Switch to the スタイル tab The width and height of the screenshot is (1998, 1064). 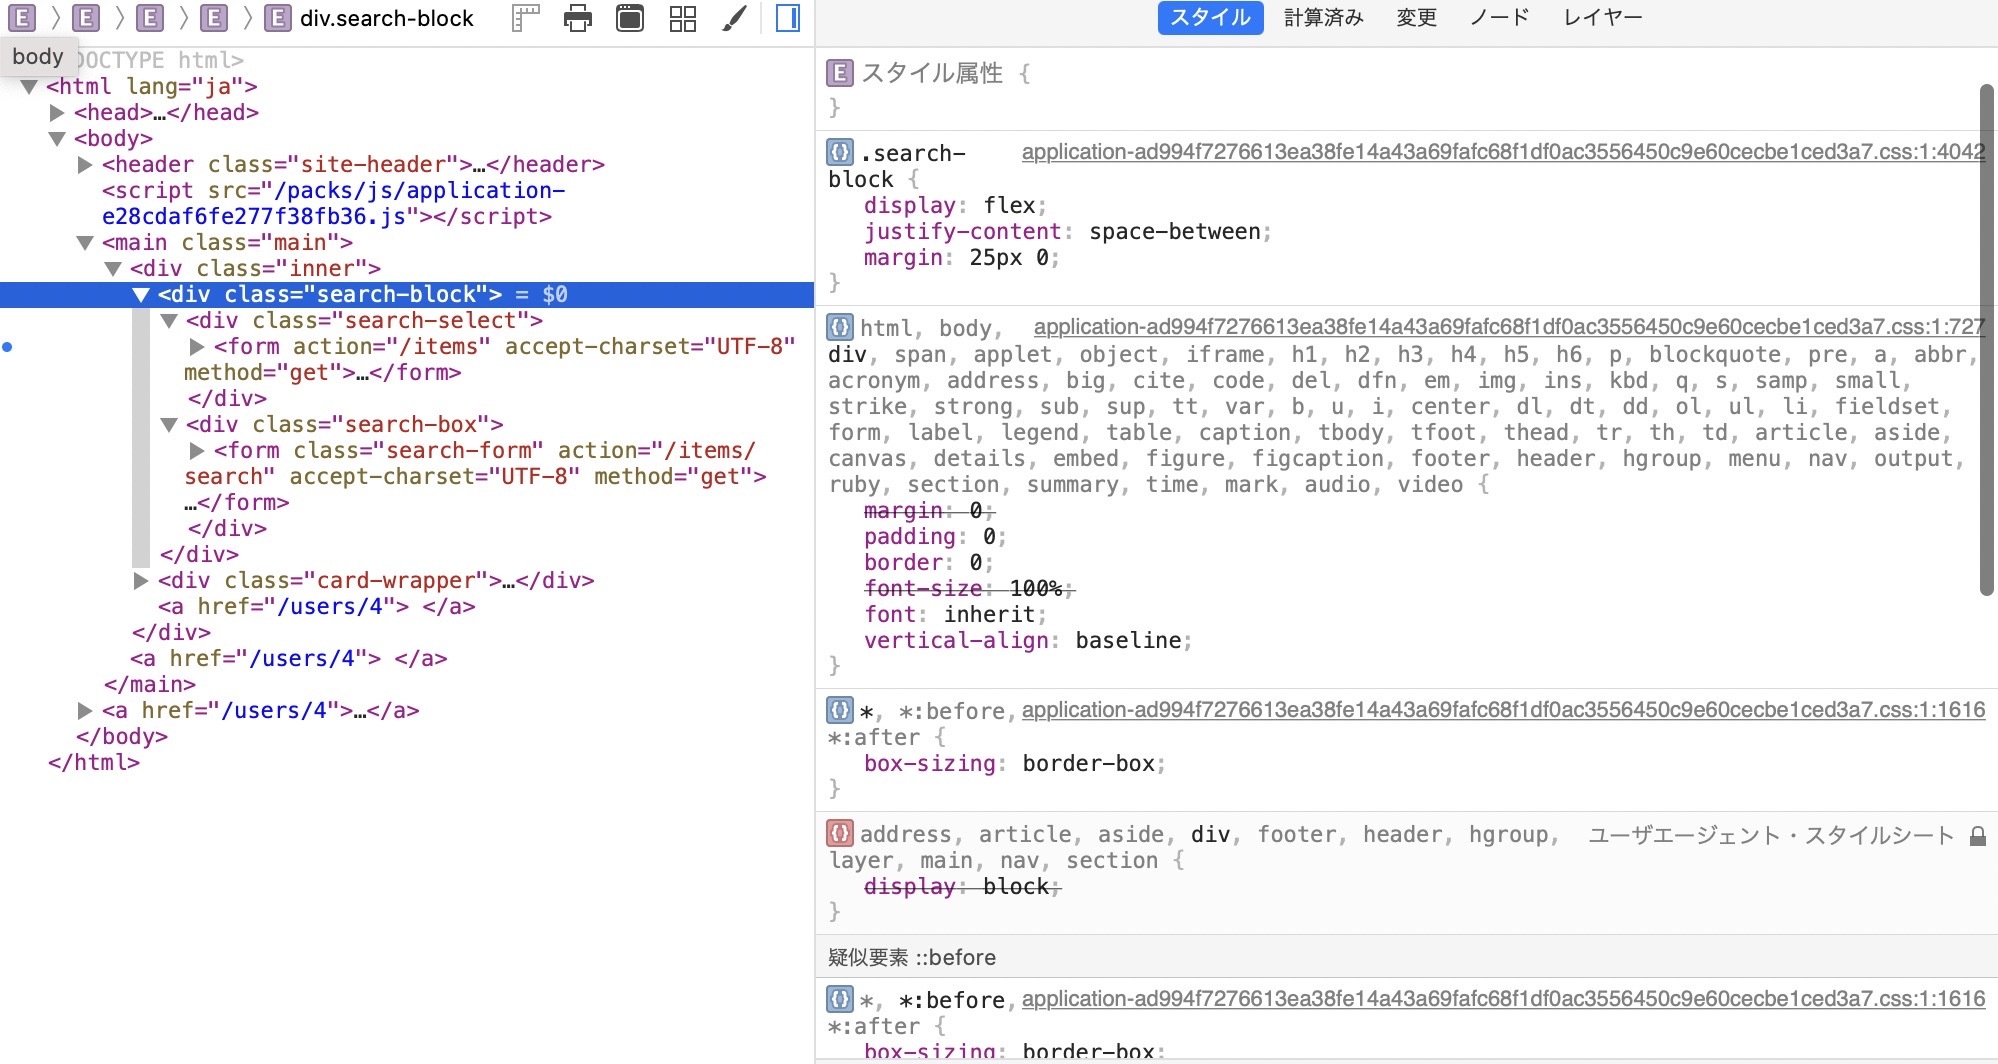coord(1210,17)
